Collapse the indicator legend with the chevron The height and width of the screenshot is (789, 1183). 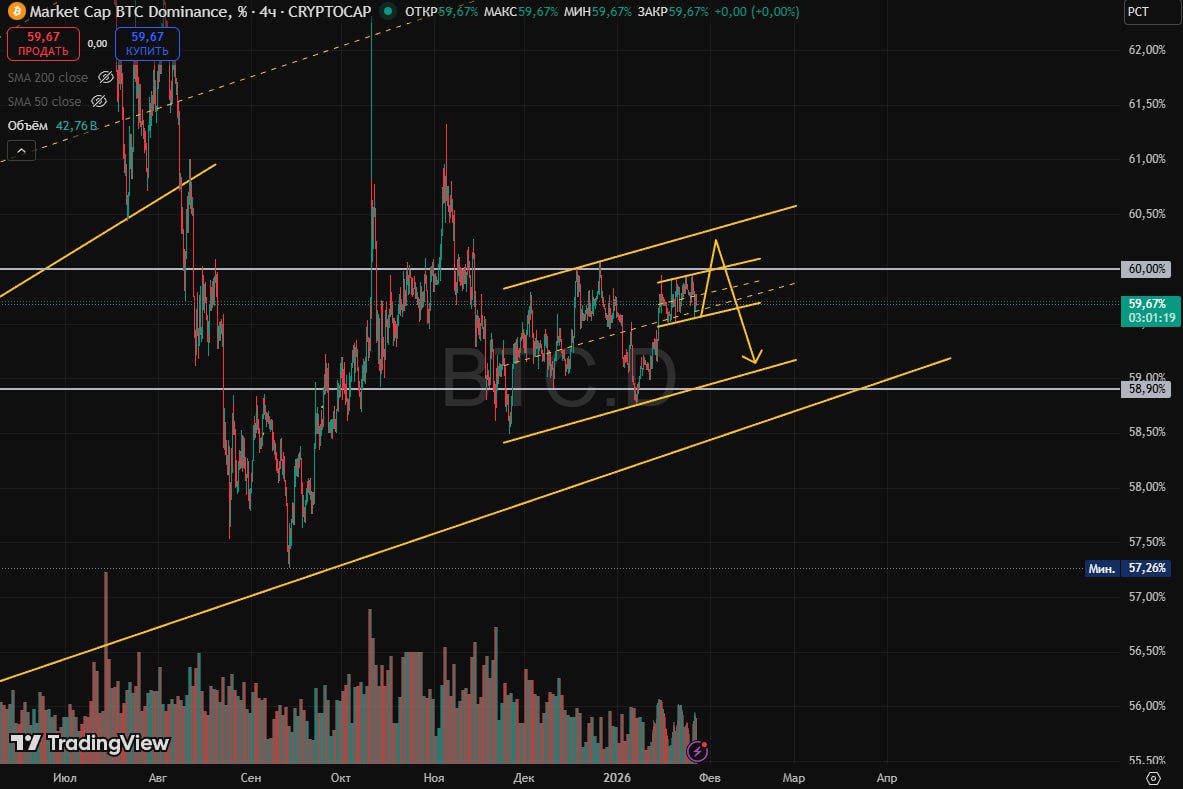click(x=21, y=151)
